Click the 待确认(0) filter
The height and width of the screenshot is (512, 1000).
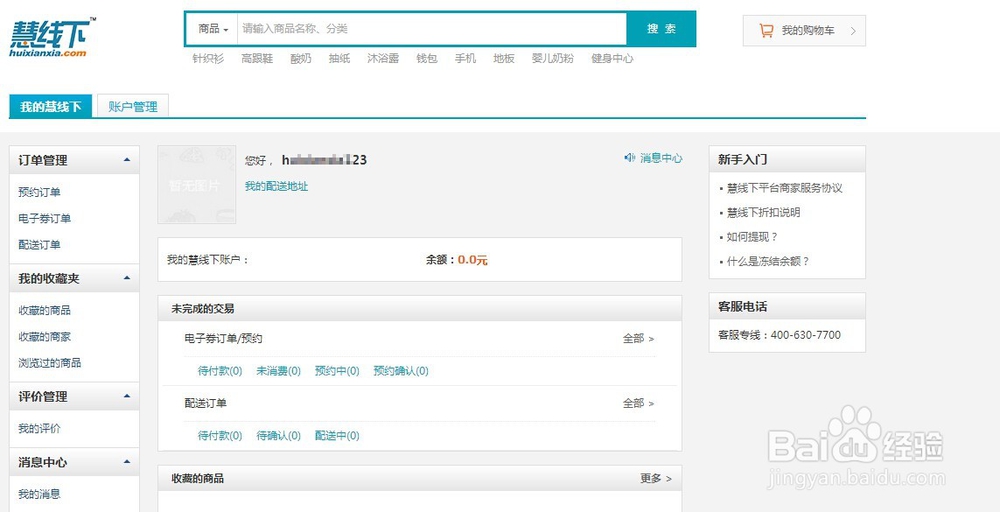[279, 435]
